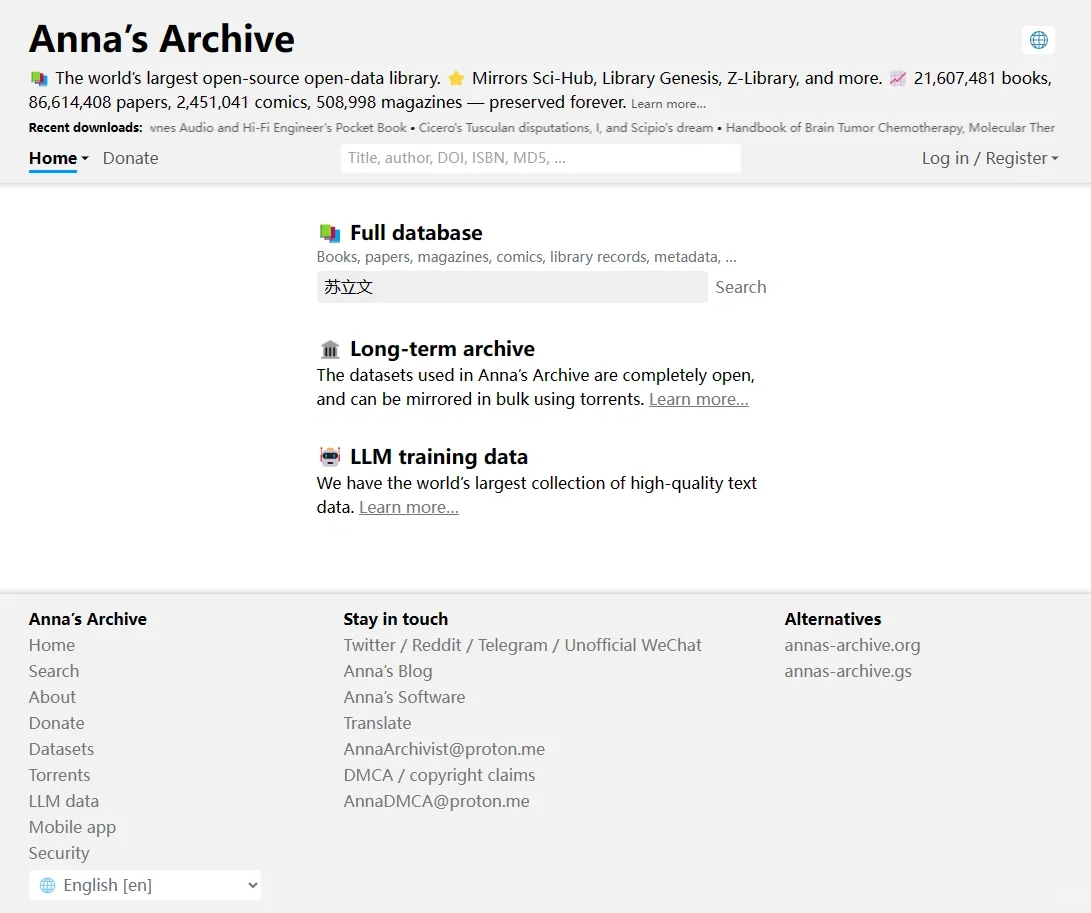Open the Anna's Archive title heading
The image size is (1091, 913).
coord(161,39)
